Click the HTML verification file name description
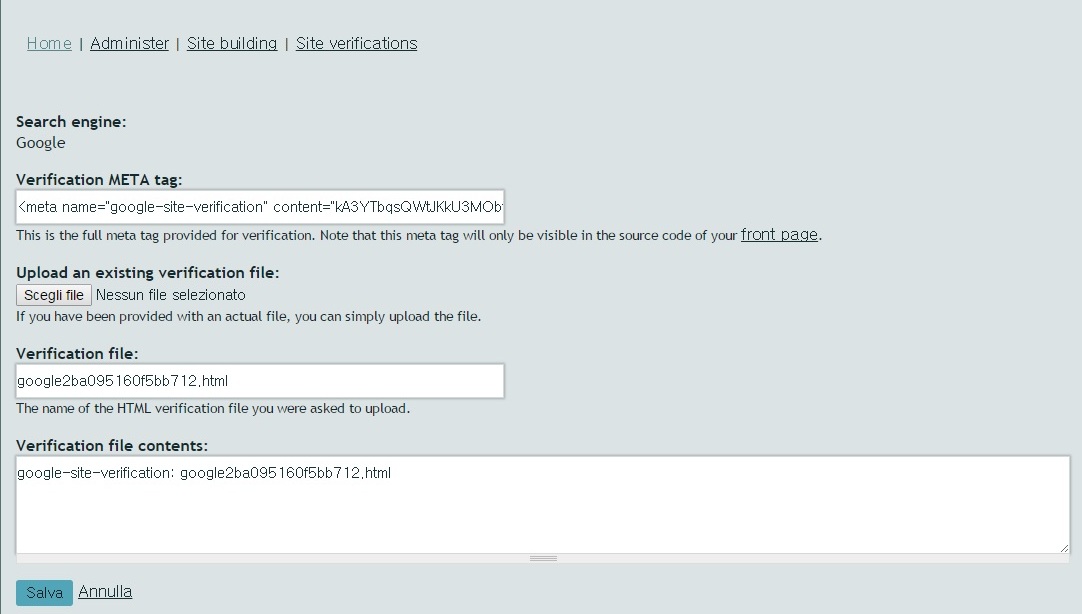1082x614 pixels. coord(213,408)
